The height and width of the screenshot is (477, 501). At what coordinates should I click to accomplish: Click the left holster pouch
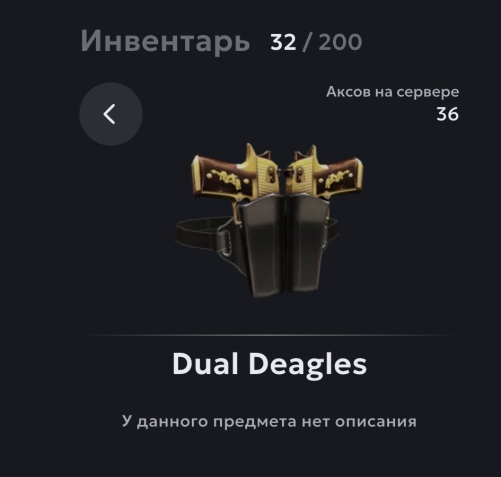click(261, 246)
